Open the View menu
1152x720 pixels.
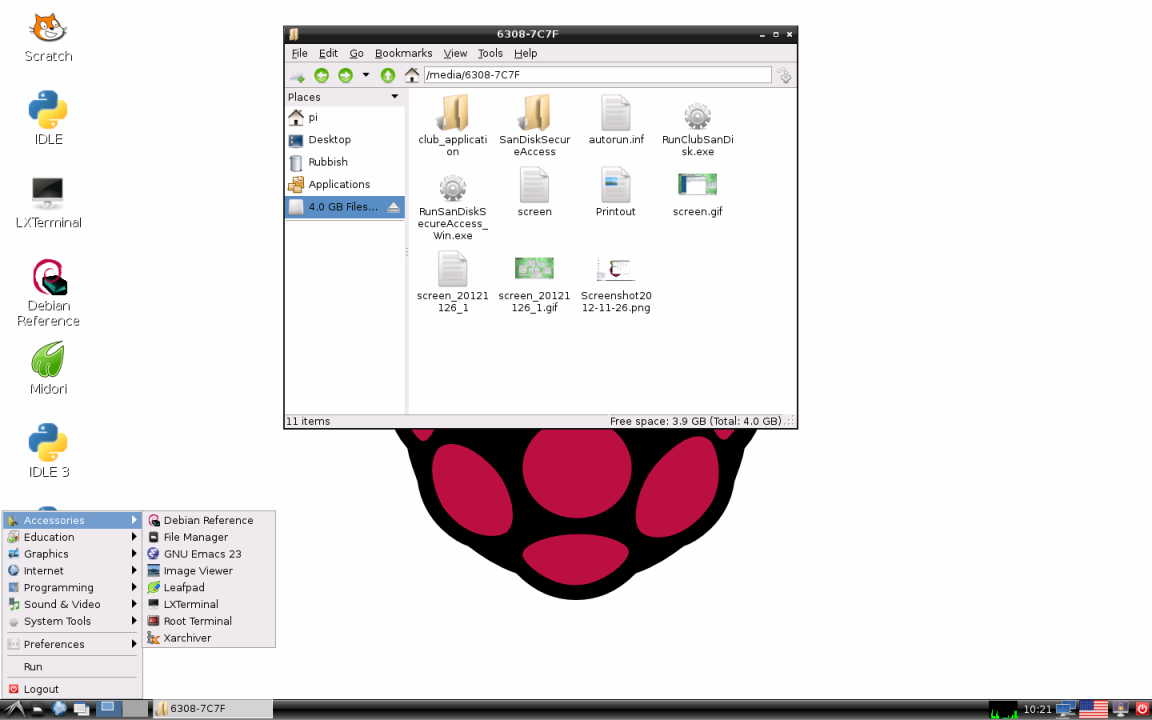tap(456, 53)
